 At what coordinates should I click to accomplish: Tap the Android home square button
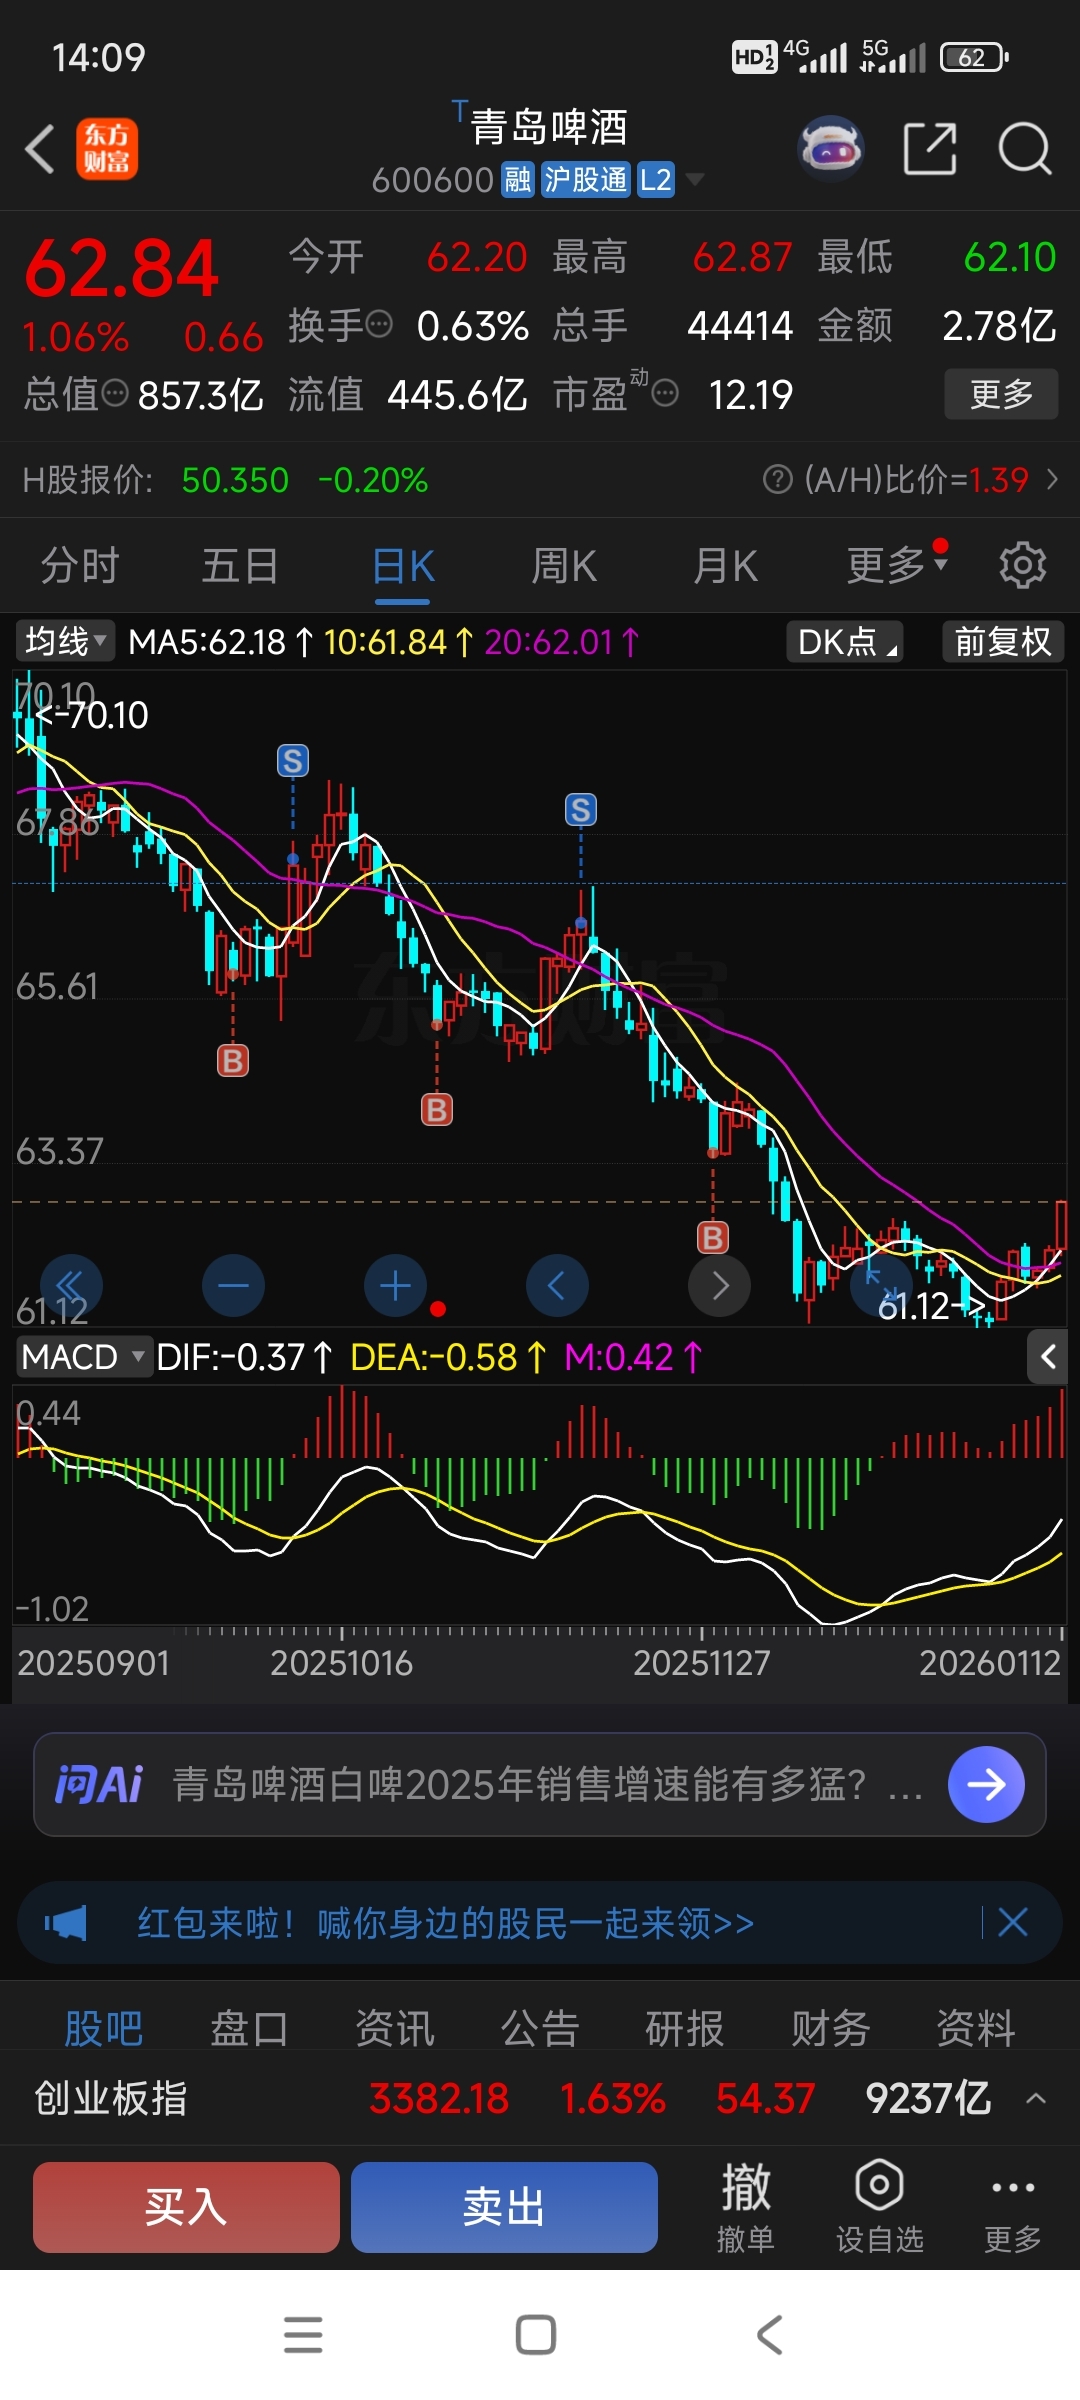536,2335
